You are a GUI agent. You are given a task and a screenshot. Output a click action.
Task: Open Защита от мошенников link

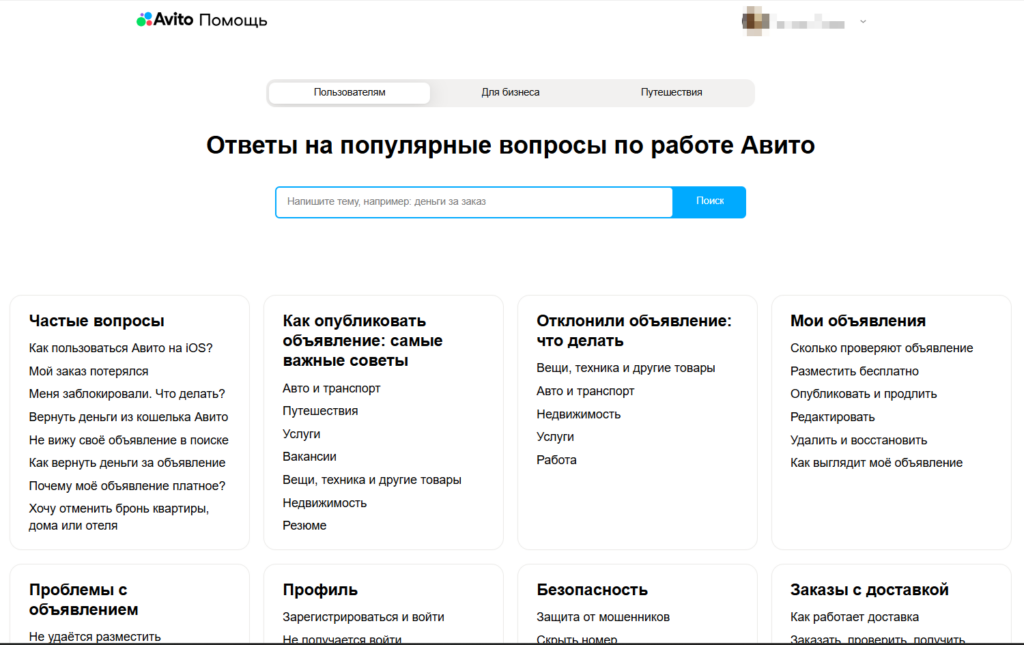click(603, 617)
